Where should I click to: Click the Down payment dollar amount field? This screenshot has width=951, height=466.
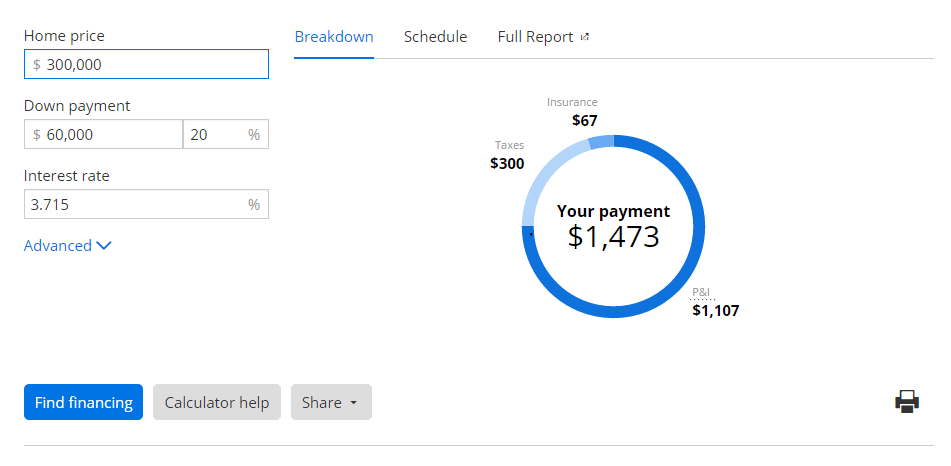click(103, 134)
